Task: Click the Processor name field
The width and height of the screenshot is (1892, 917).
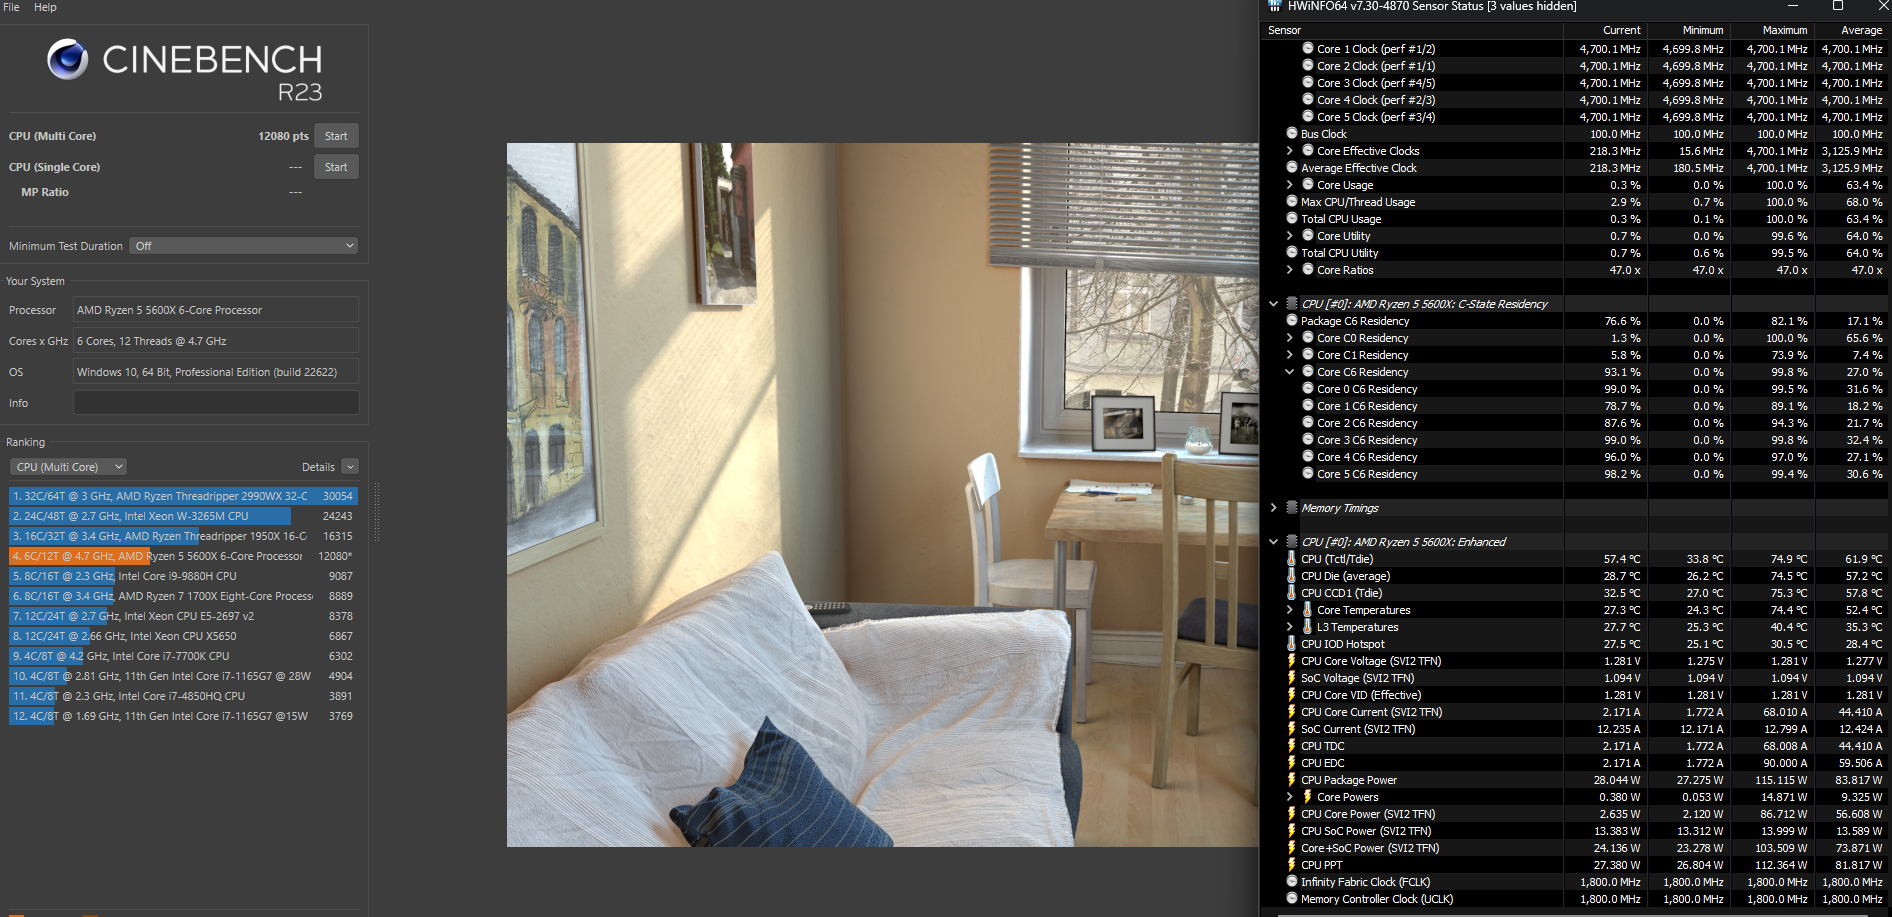Action: coord(216,310)
